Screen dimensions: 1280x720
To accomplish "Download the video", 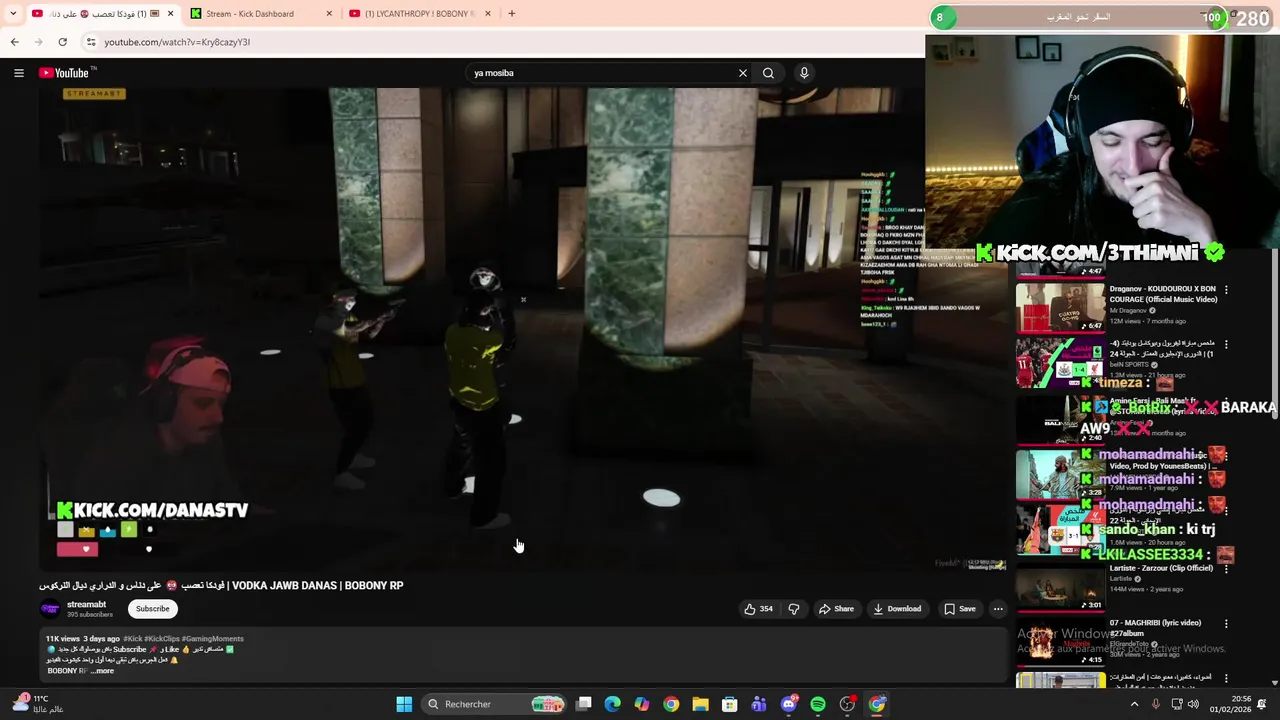I will coord(897,609).
